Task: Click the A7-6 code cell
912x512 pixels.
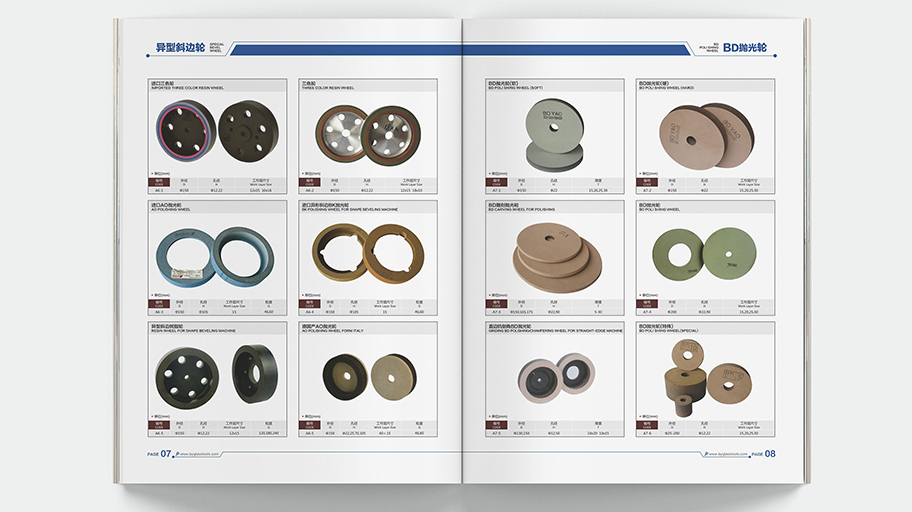Action: click(647, 433)
